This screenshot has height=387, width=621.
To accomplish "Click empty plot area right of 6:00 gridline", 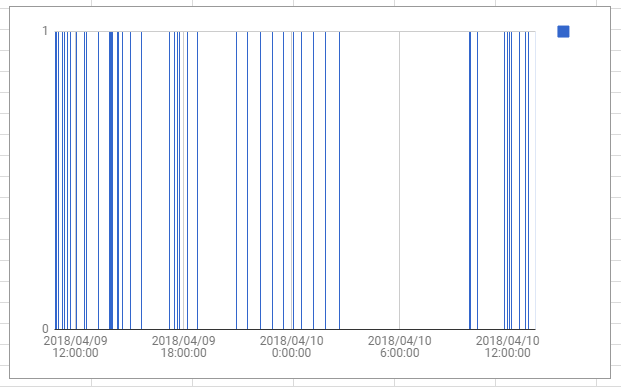I will coord(434,180).
